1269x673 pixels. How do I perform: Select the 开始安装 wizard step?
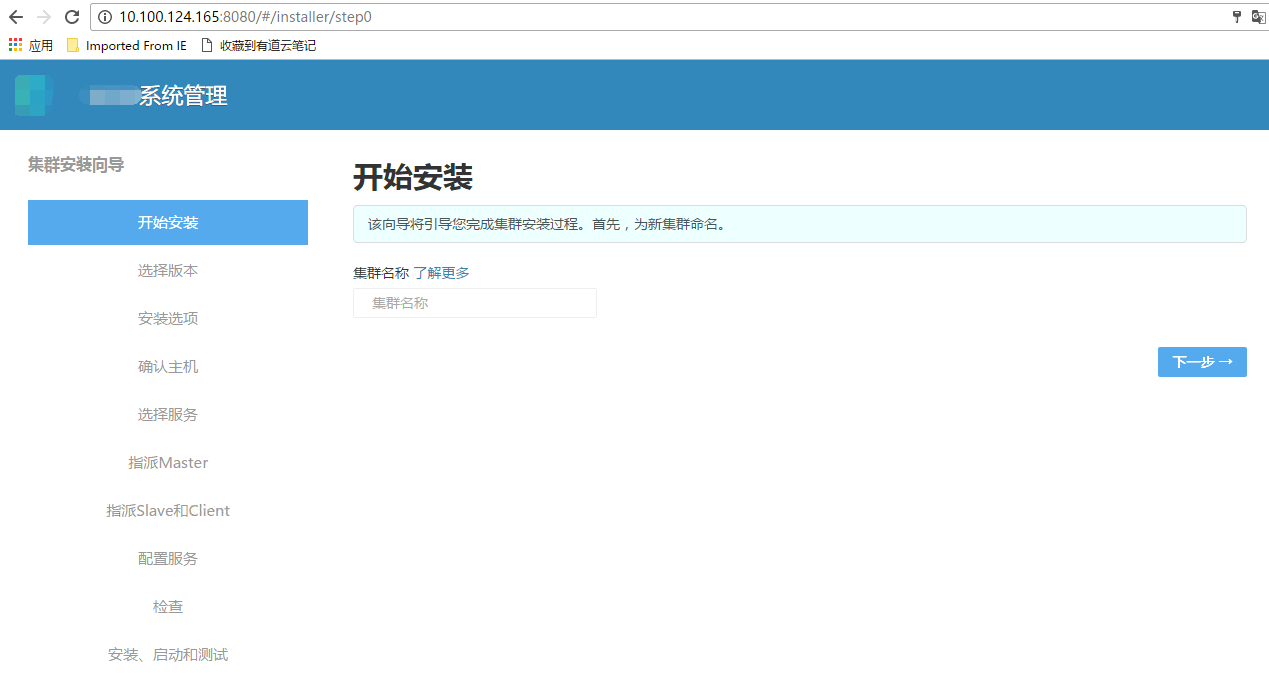168,222
